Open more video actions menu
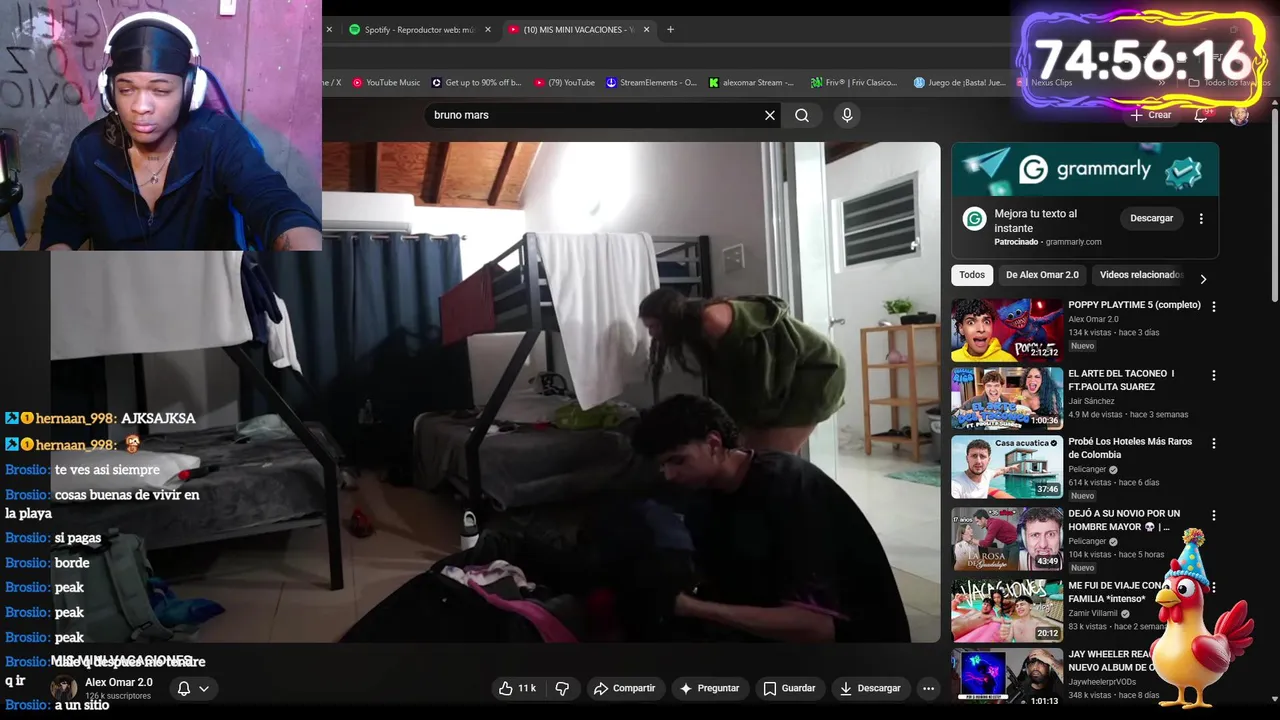The height and width of the screenshot is (720, 1280). (x=928, y=688)
